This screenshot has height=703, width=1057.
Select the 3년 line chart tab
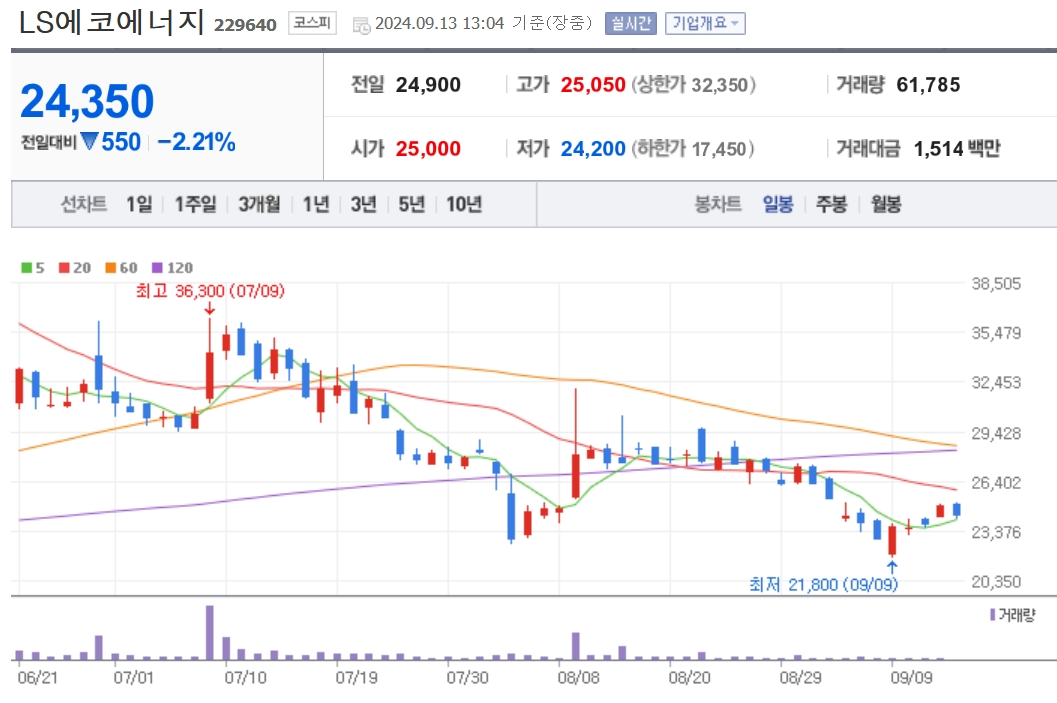click(363, 204)
